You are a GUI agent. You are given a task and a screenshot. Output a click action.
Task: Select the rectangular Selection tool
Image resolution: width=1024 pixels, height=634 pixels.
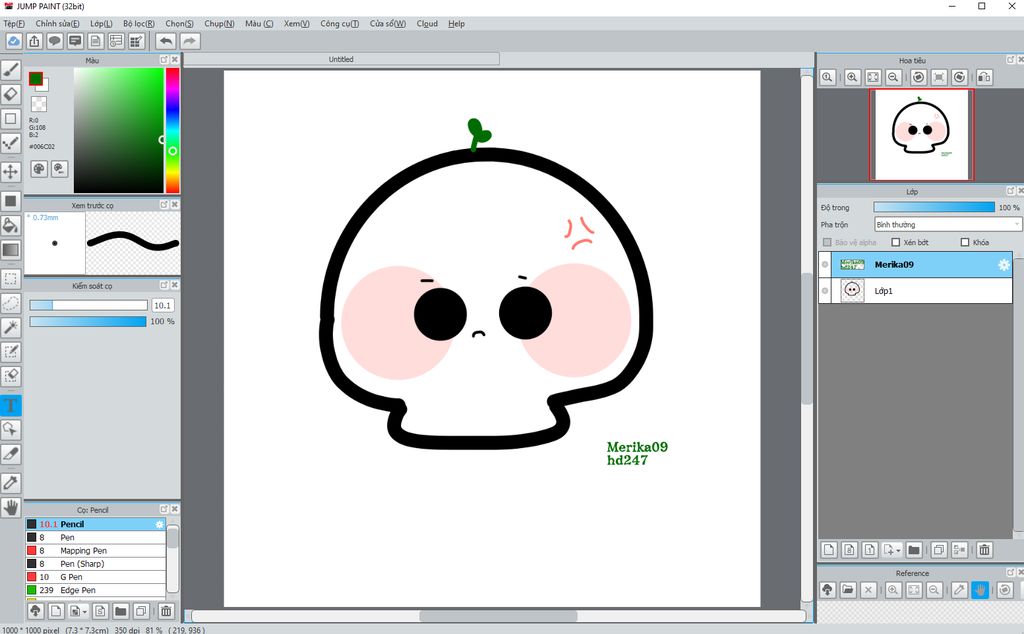click(x=10, y=279)
